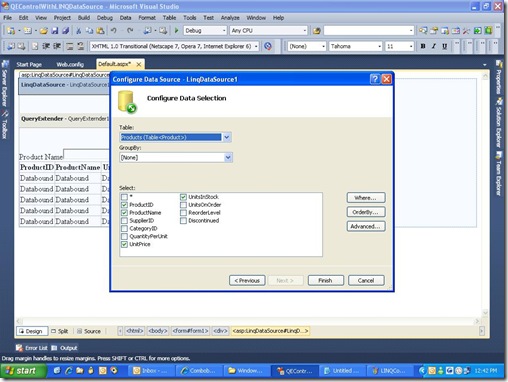Toggle Bold formatting button
This screenshot has height=382, width=508.
click(x=423, y=46)
